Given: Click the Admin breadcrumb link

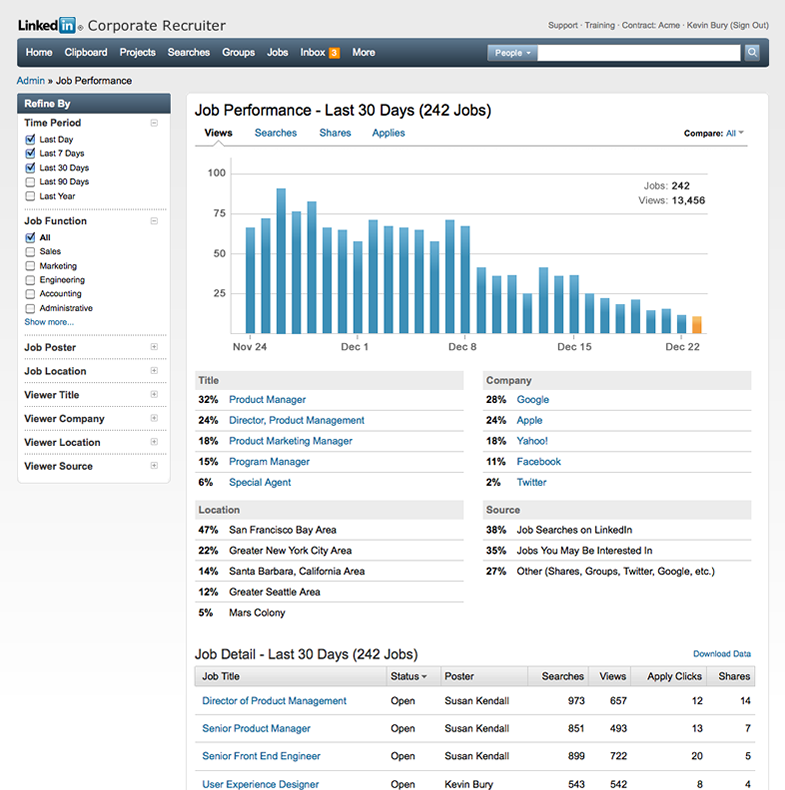Looking at the screenshot, I should tap(31, 81).
